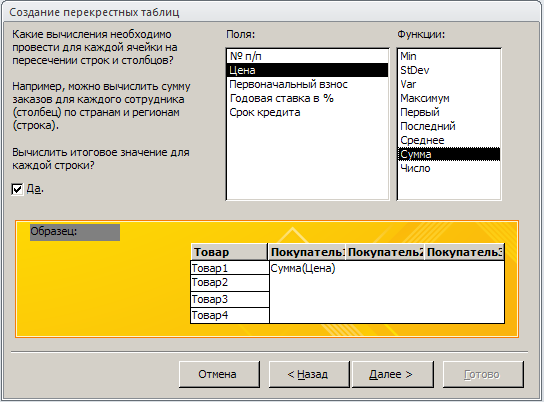This screenshot has width=544, height=402.
Task: Choose the Min function
Action: pyautogui.click(x=449, y=56)
